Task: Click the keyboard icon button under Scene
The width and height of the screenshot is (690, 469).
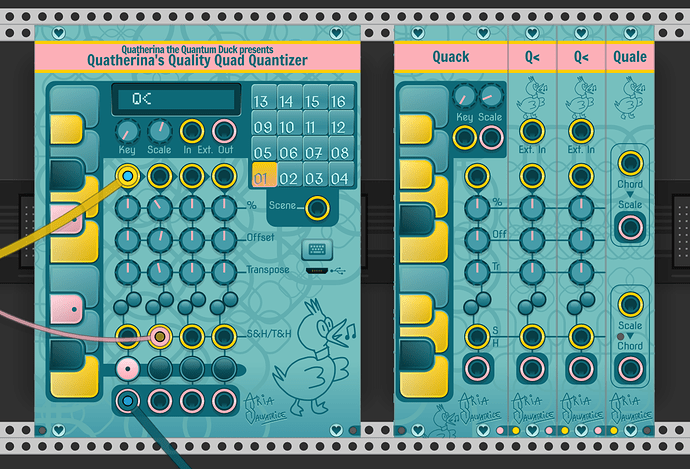Action: click(x=317, y=249)
